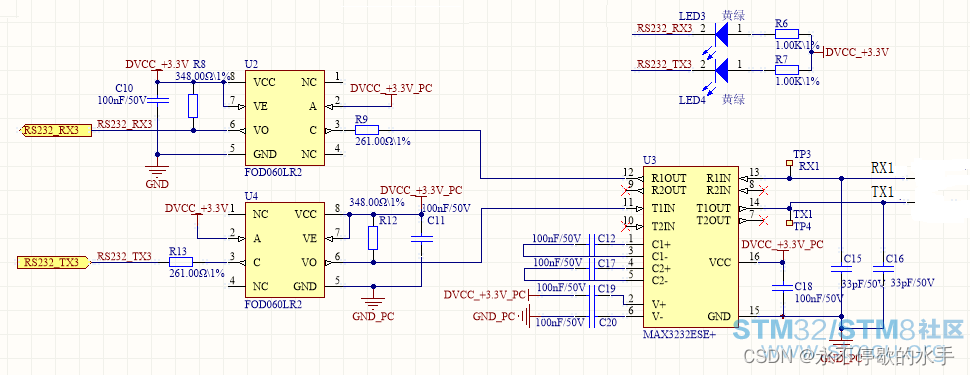
Task: Click the 261.00Ω\1% value under R13
Action: tap(197, 273)
